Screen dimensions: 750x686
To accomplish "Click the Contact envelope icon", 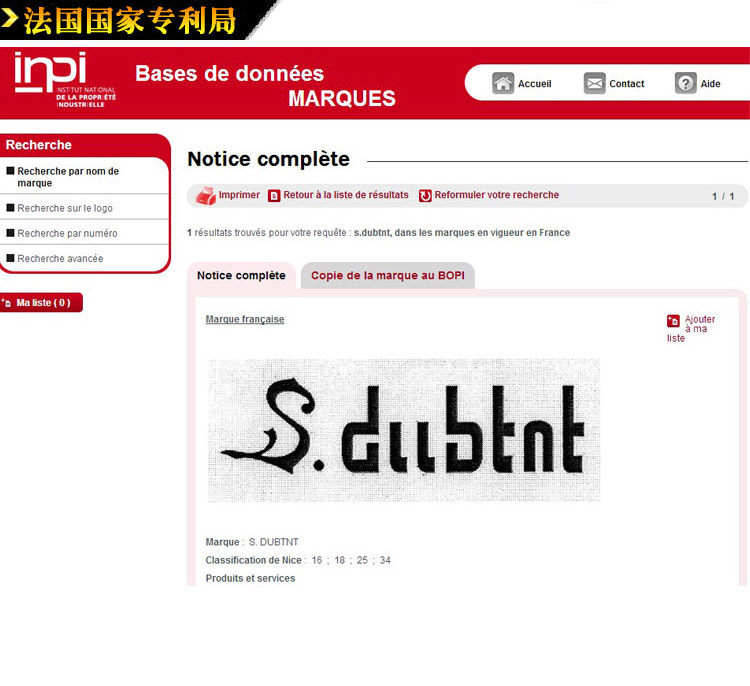I will [x=595, y=83].
